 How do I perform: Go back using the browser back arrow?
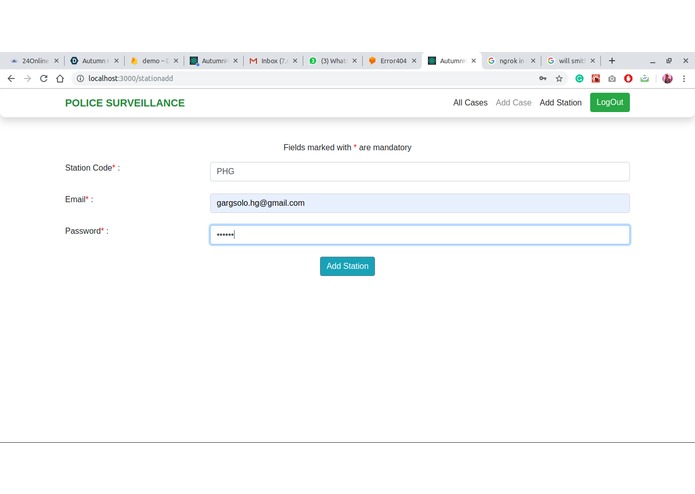(x=11, y=78)
